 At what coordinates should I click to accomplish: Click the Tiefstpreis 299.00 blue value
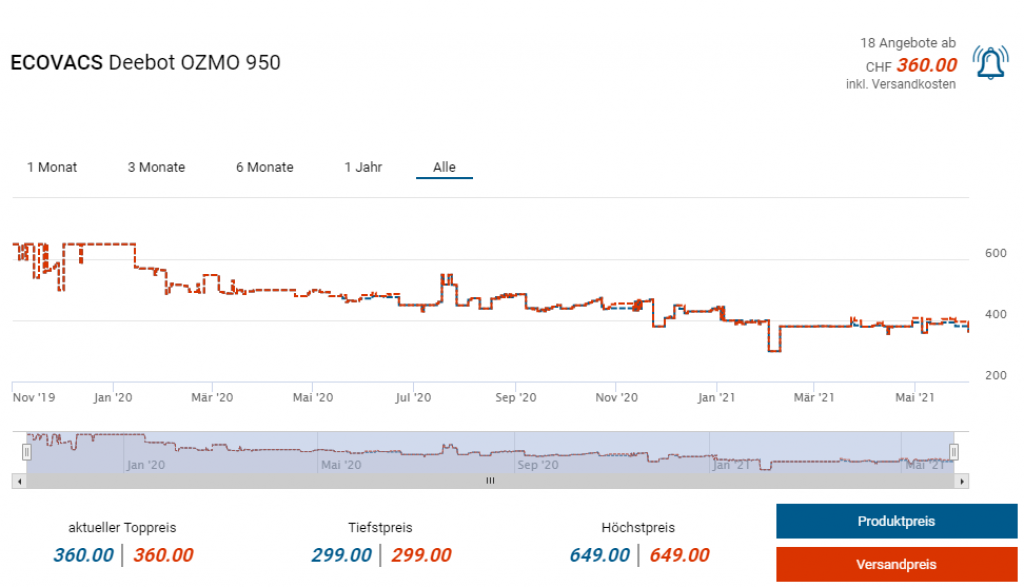pos(341,555)
